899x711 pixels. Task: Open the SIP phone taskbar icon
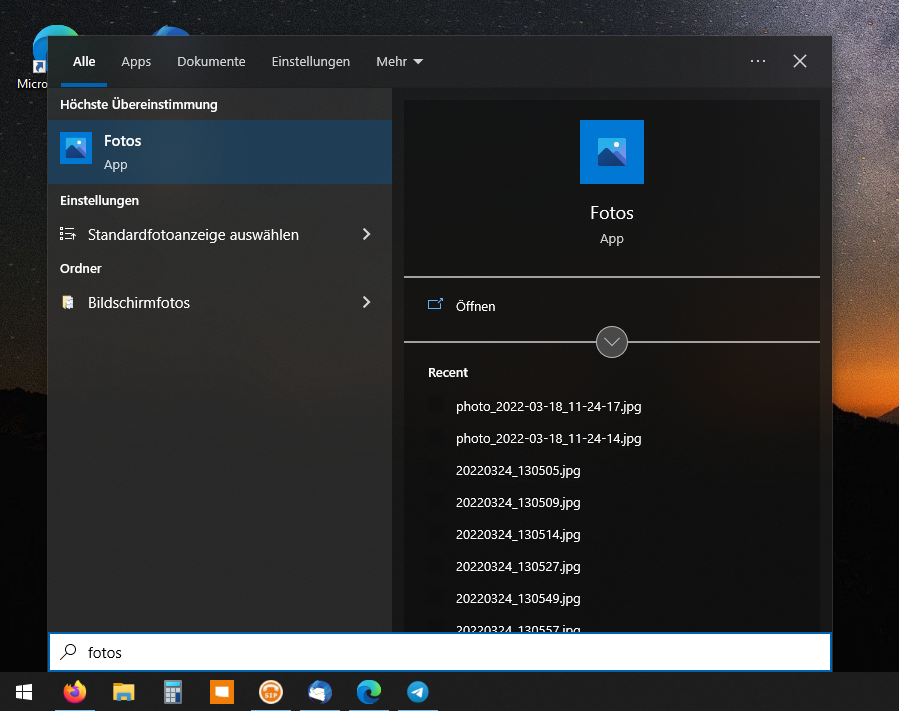pyautogui.click(x=271, y=692)
